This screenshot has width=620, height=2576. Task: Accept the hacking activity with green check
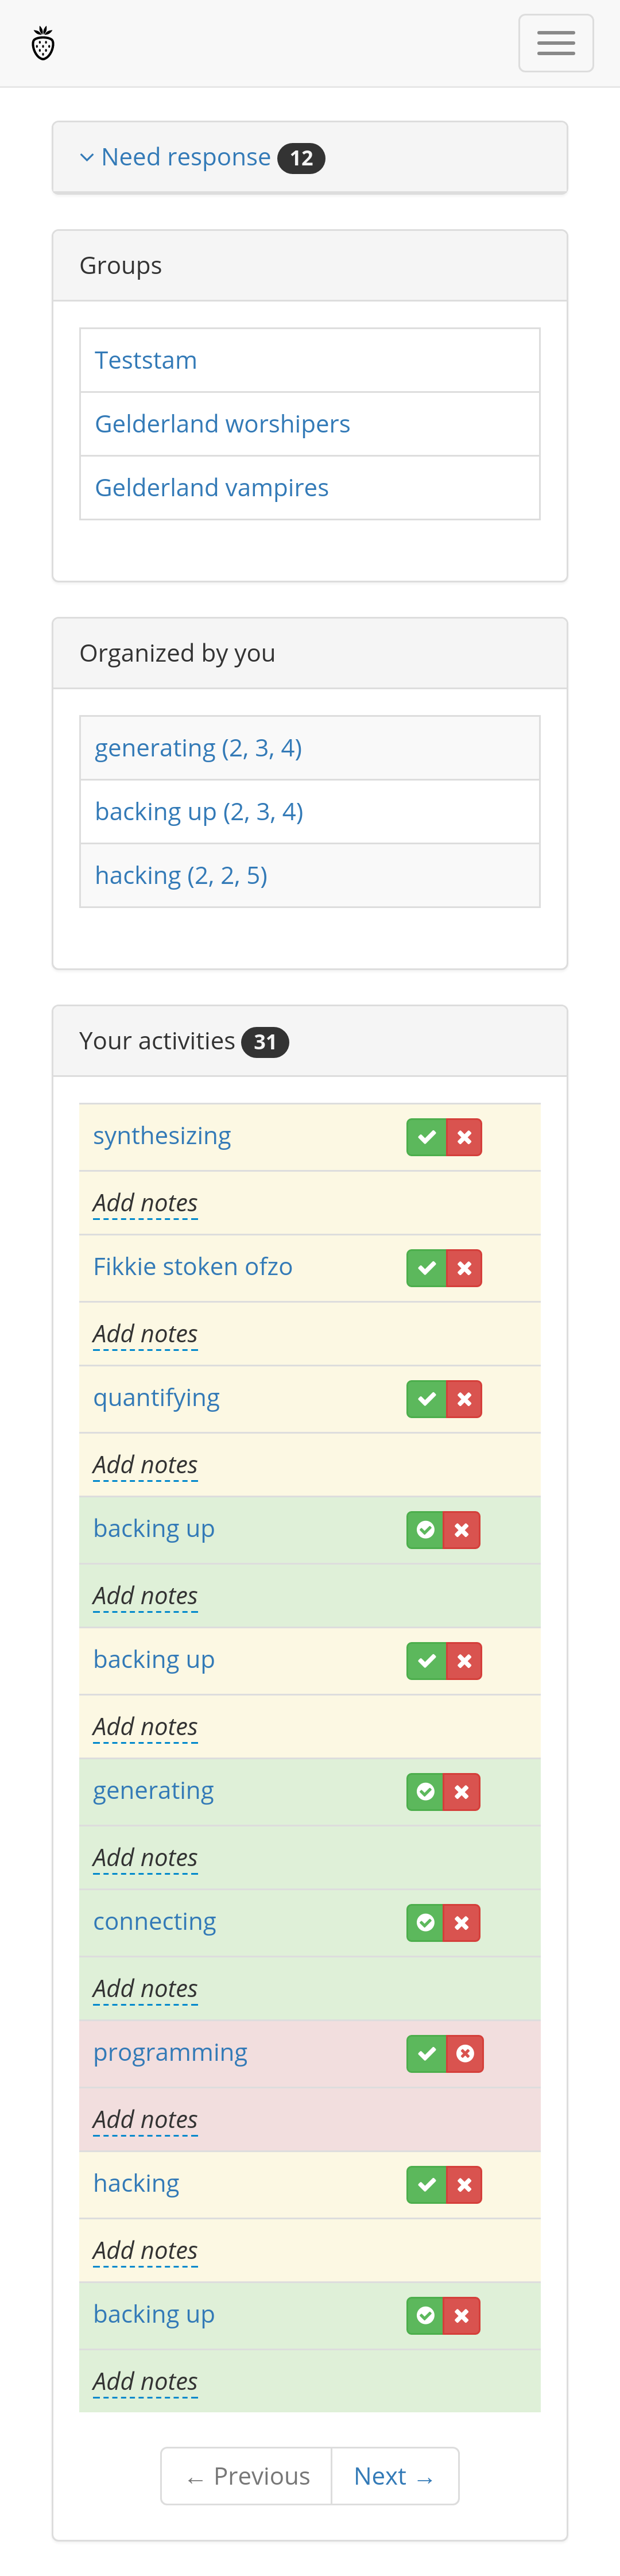tap(426, 2185)
